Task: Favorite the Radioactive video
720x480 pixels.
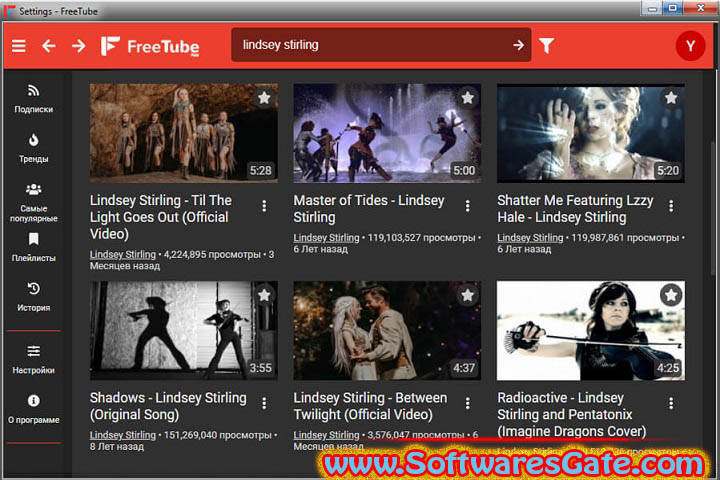Action: pos(671,295)
